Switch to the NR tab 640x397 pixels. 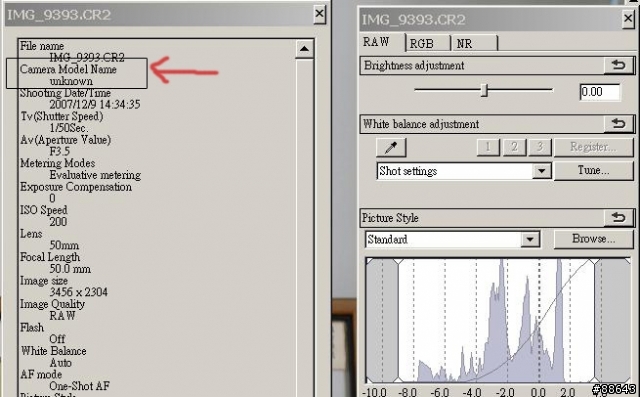click(474, 43)
